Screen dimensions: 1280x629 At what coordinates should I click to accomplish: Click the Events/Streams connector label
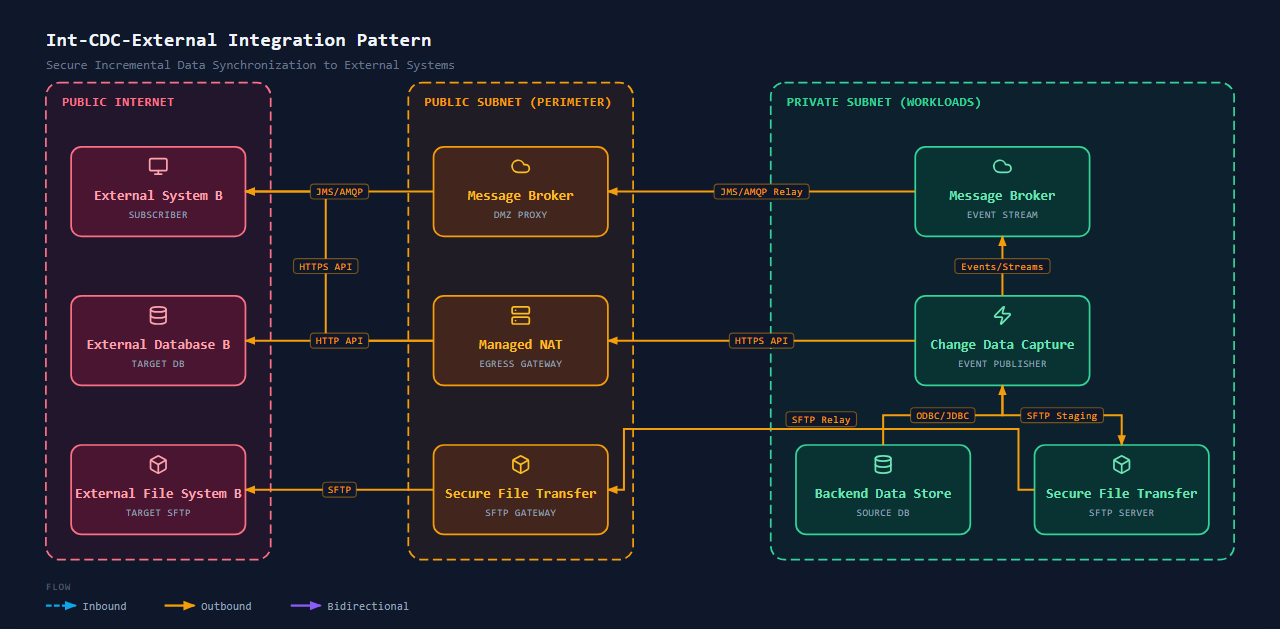pos(1002,267)
